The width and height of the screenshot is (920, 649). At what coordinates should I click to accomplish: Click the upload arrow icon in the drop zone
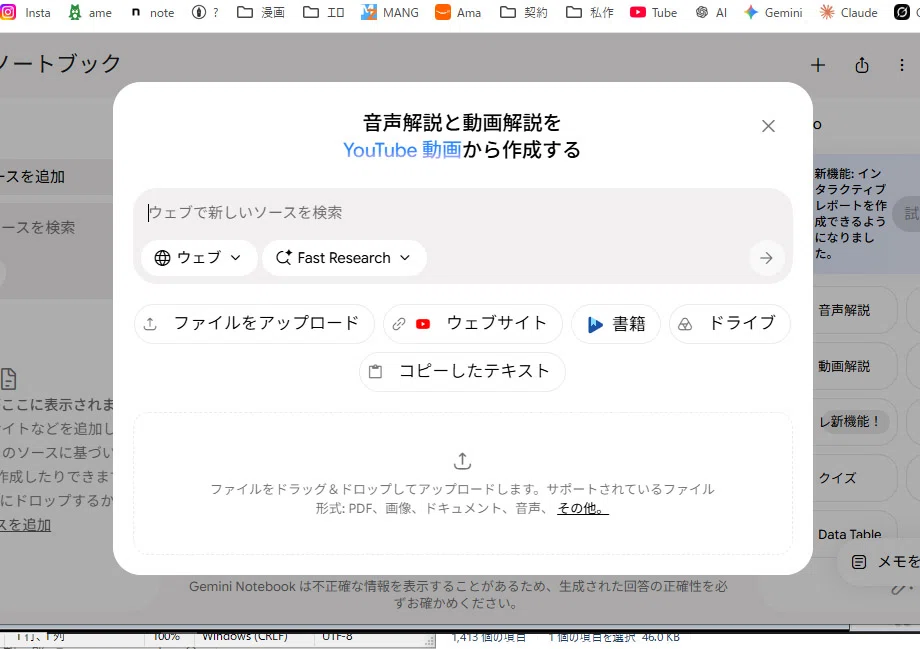click(x=462, y=461)
